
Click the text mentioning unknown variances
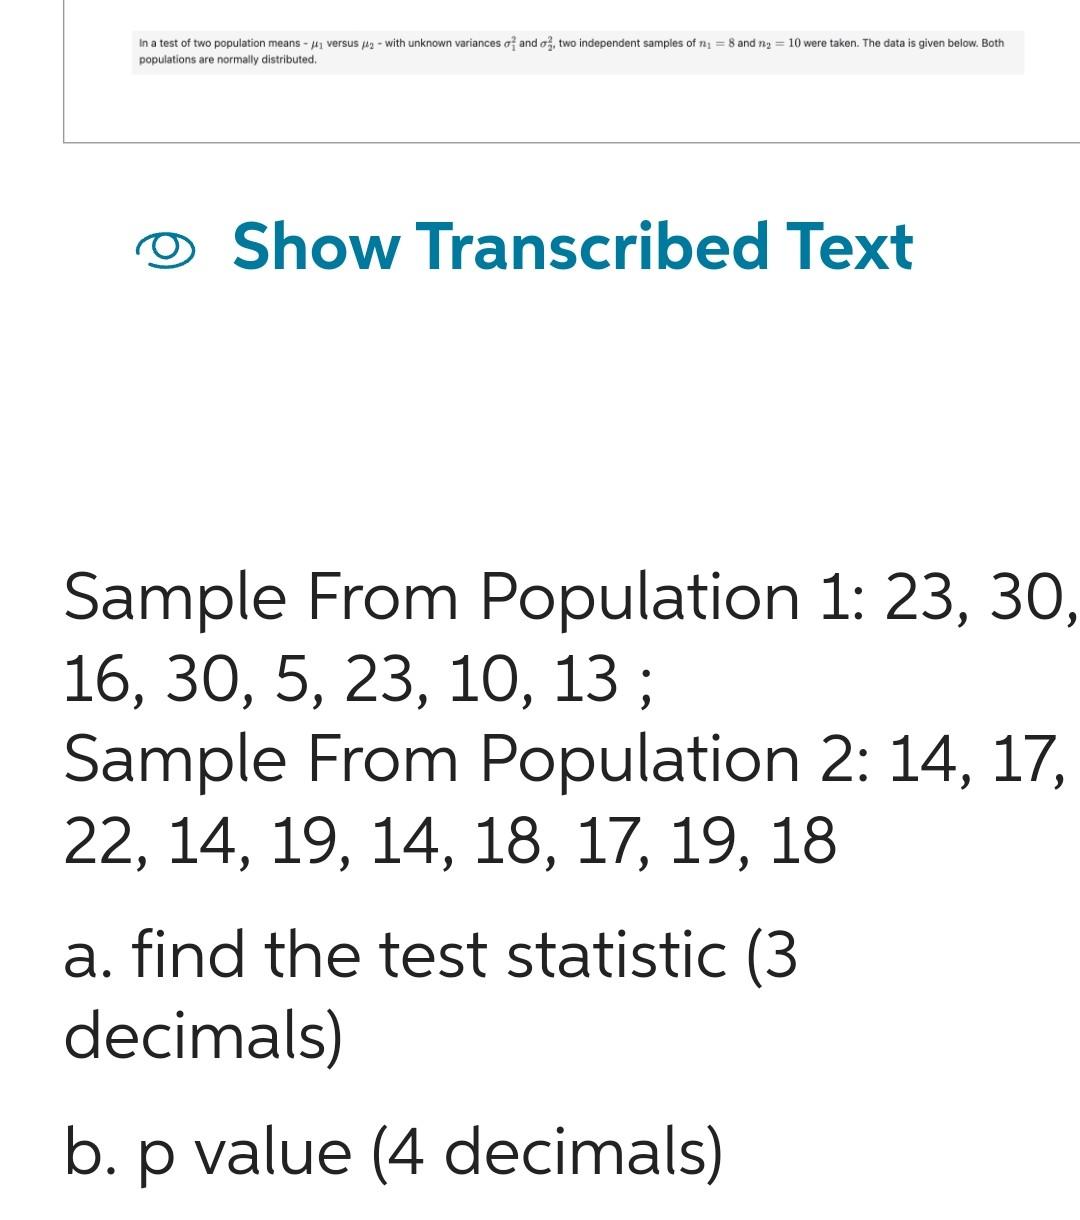[x=460, y=43]
